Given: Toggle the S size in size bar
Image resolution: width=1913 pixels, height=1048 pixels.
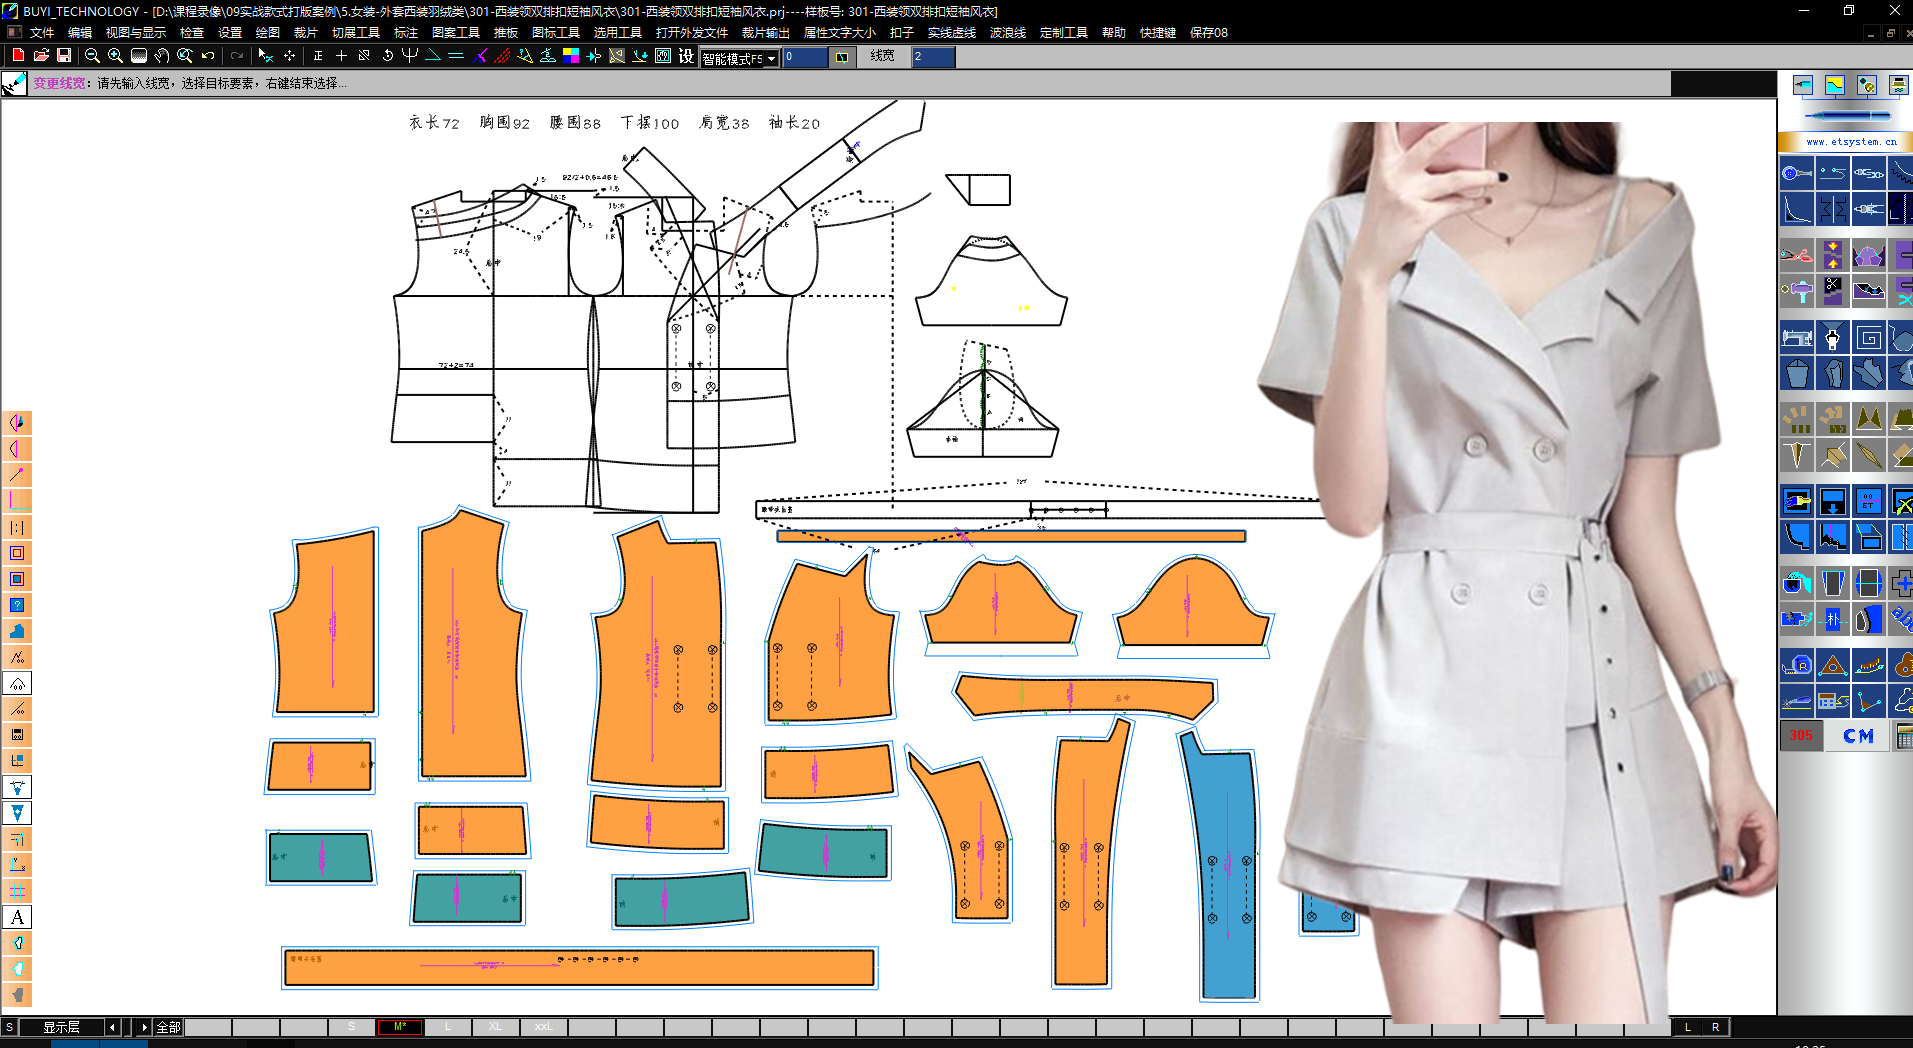Looking at the screenshot, I should [351, 1027].
